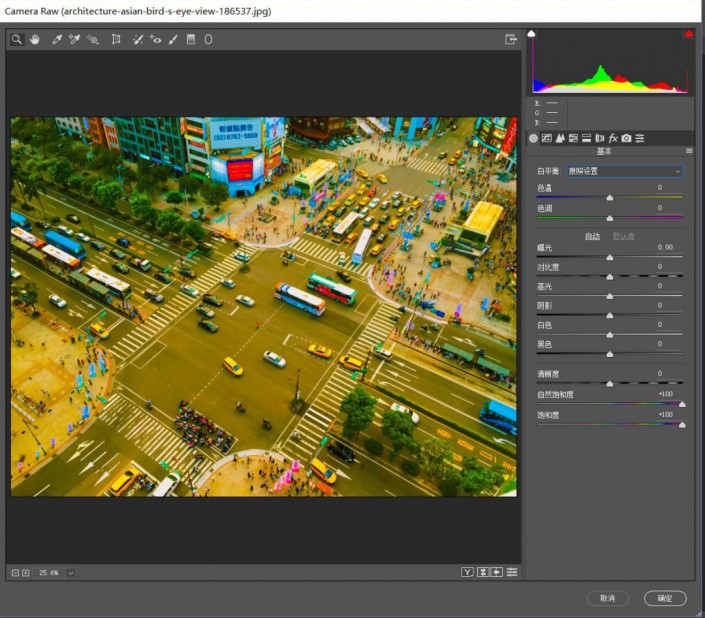
Task: Select the Adjustment Brush tool
Action: tap(173, 40)
